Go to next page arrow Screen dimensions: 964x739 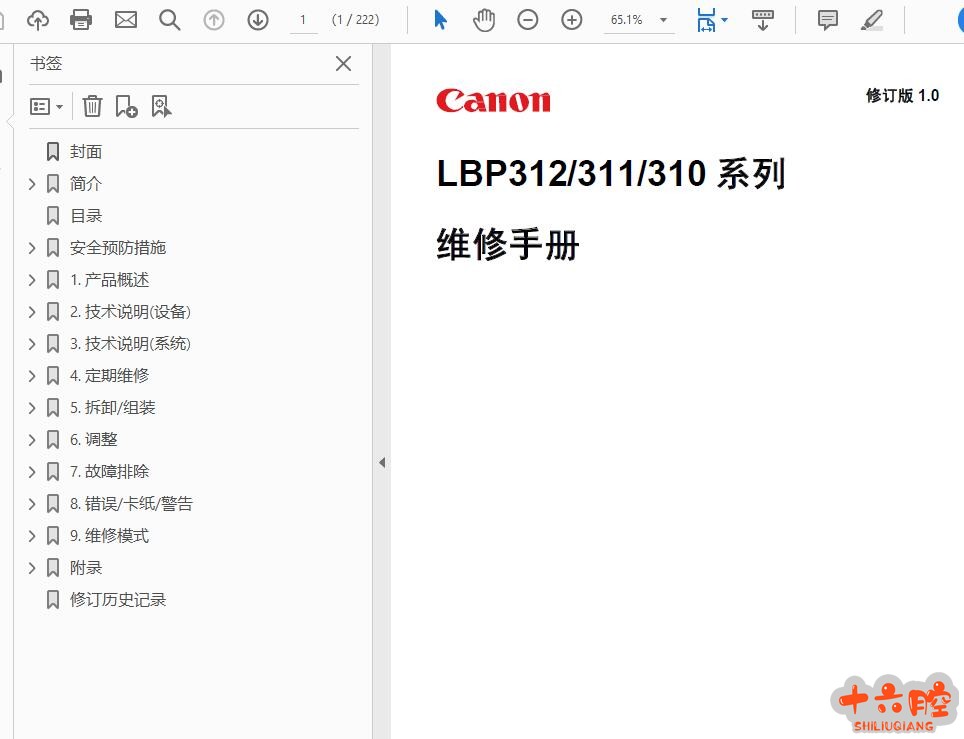258,19
